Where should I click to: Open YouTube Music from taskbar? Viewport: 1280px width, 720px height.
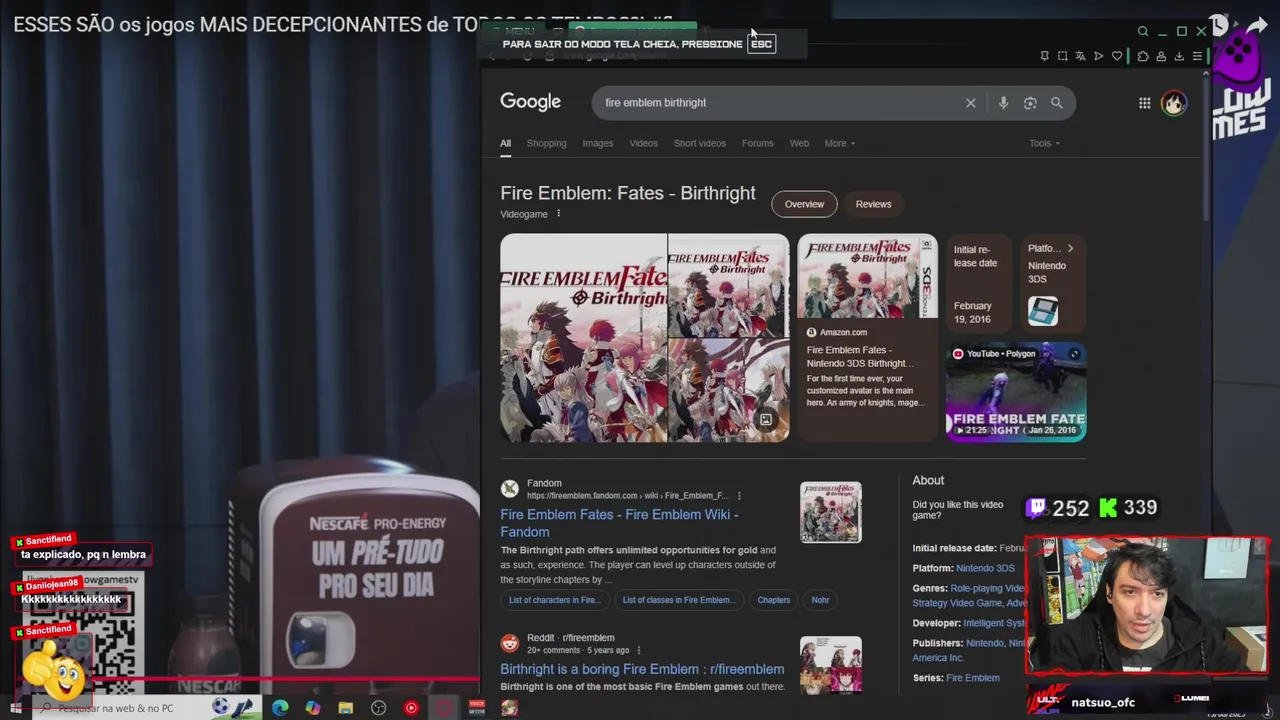point(411,708)
